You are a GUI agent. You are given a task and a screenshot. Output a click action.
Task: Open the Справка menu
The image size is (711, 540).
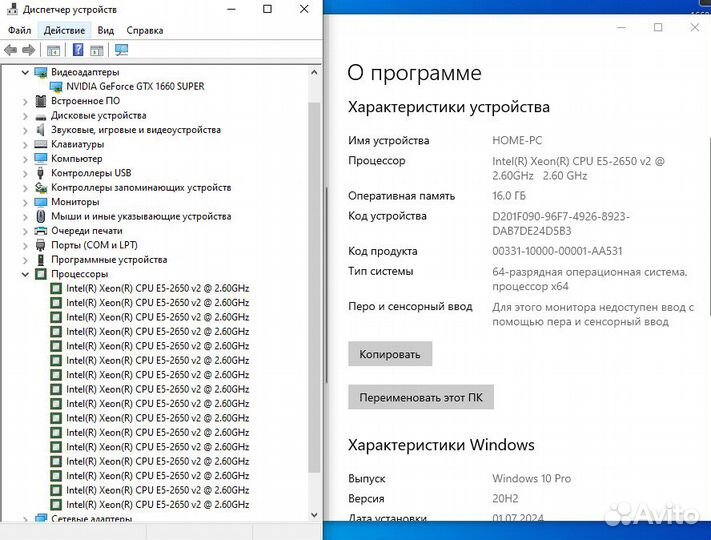click(145, 30)
